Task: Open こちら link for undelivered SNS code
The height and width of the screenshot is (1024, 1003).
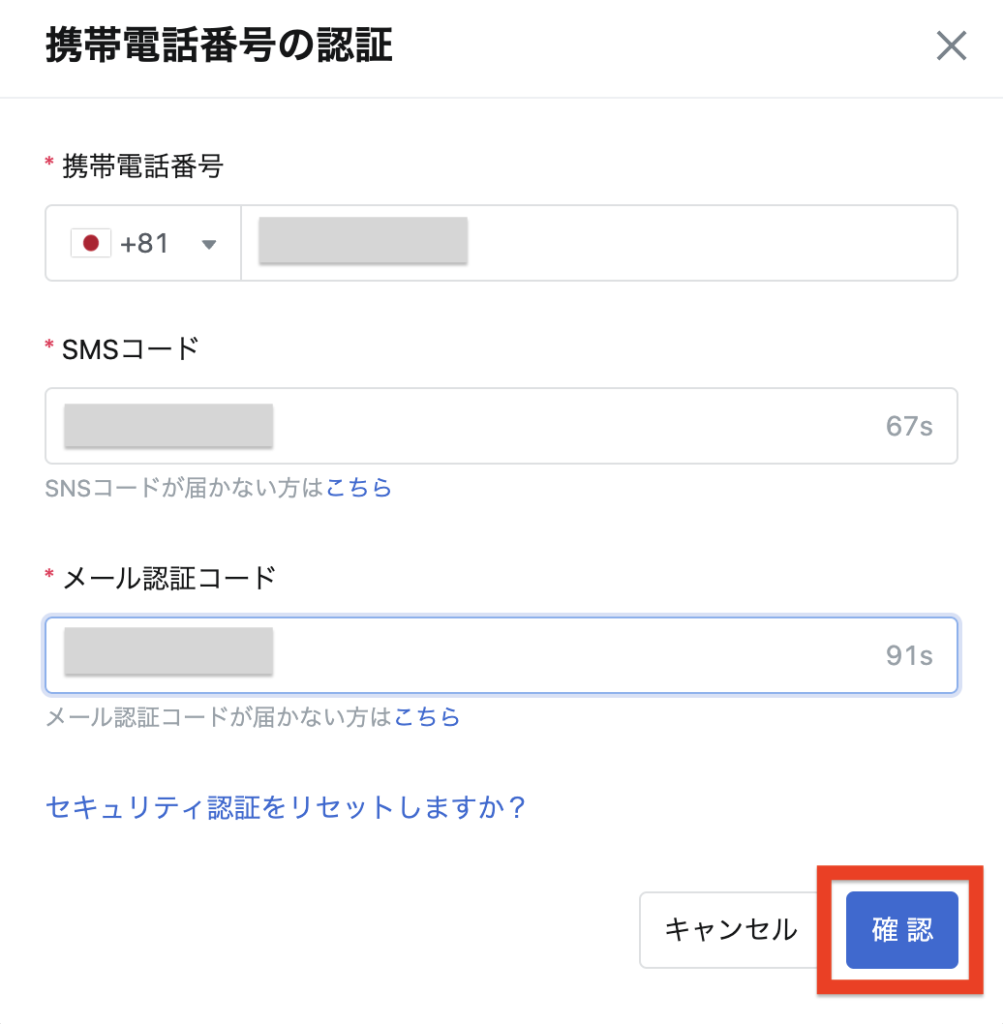Action: pos(358,487)
